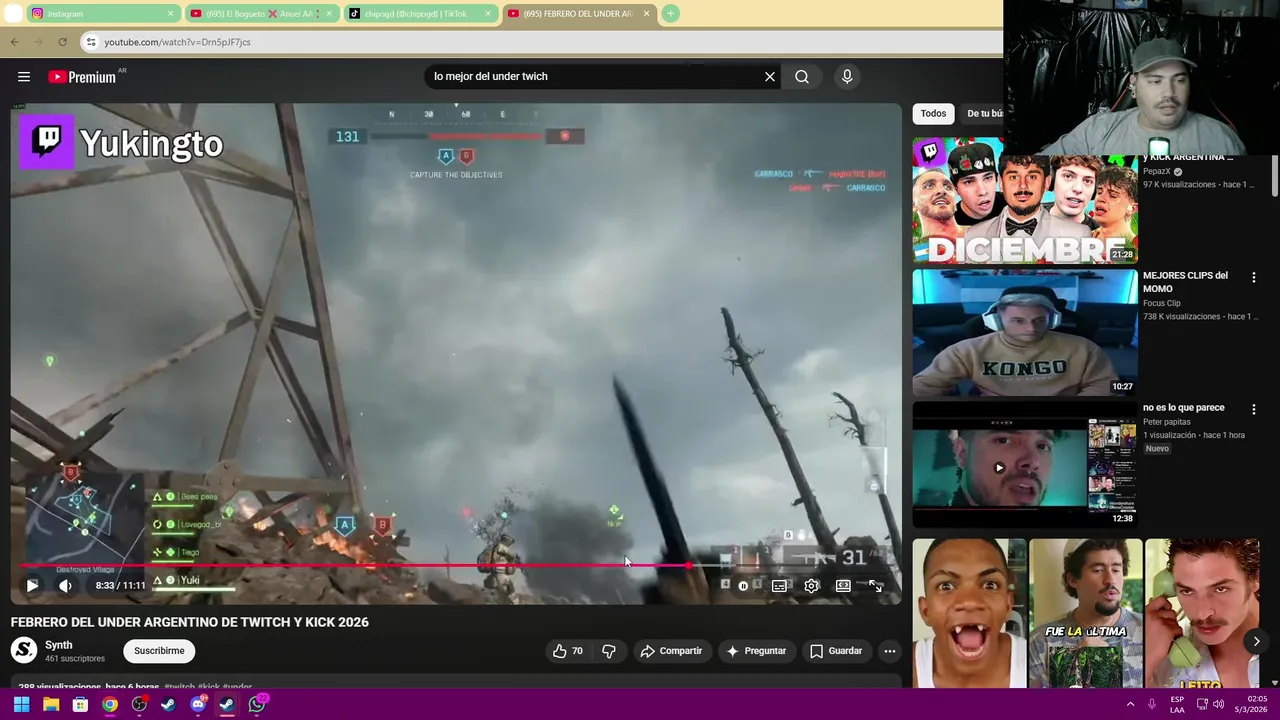Open a new browser tab
The width and height of the screenshot is (1280, 720).
coord(670,14)
